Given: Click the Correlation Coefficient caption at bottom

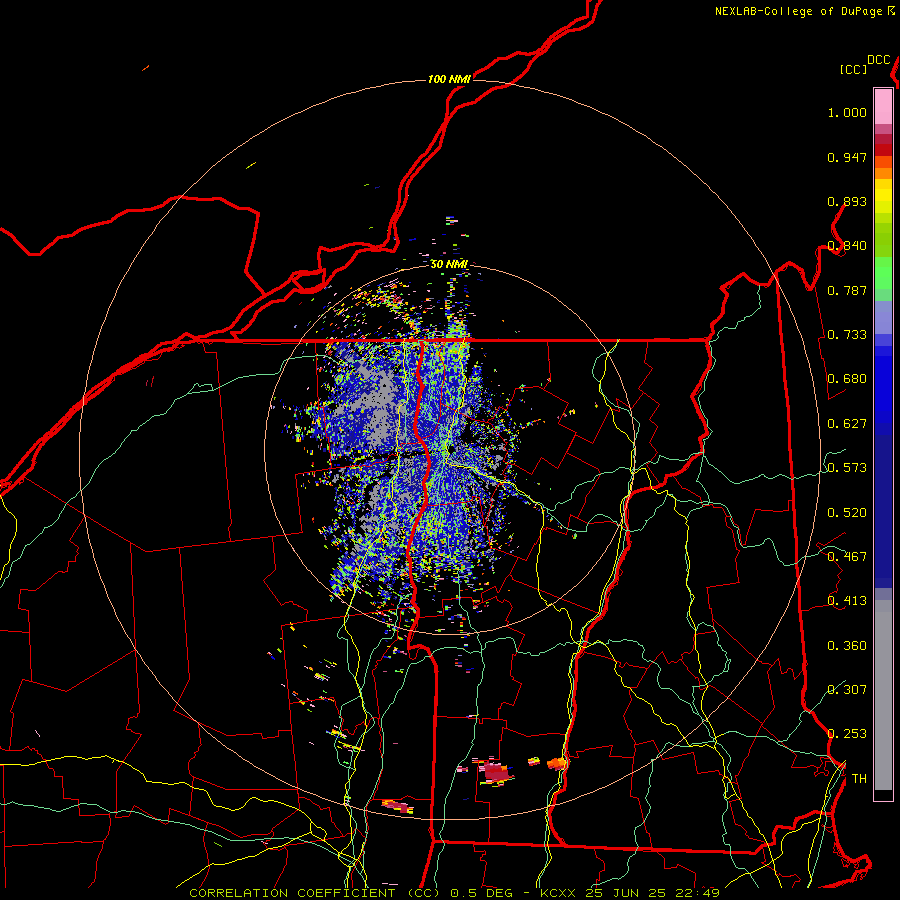Looking at the screenshot, I should tap(454, 893).
